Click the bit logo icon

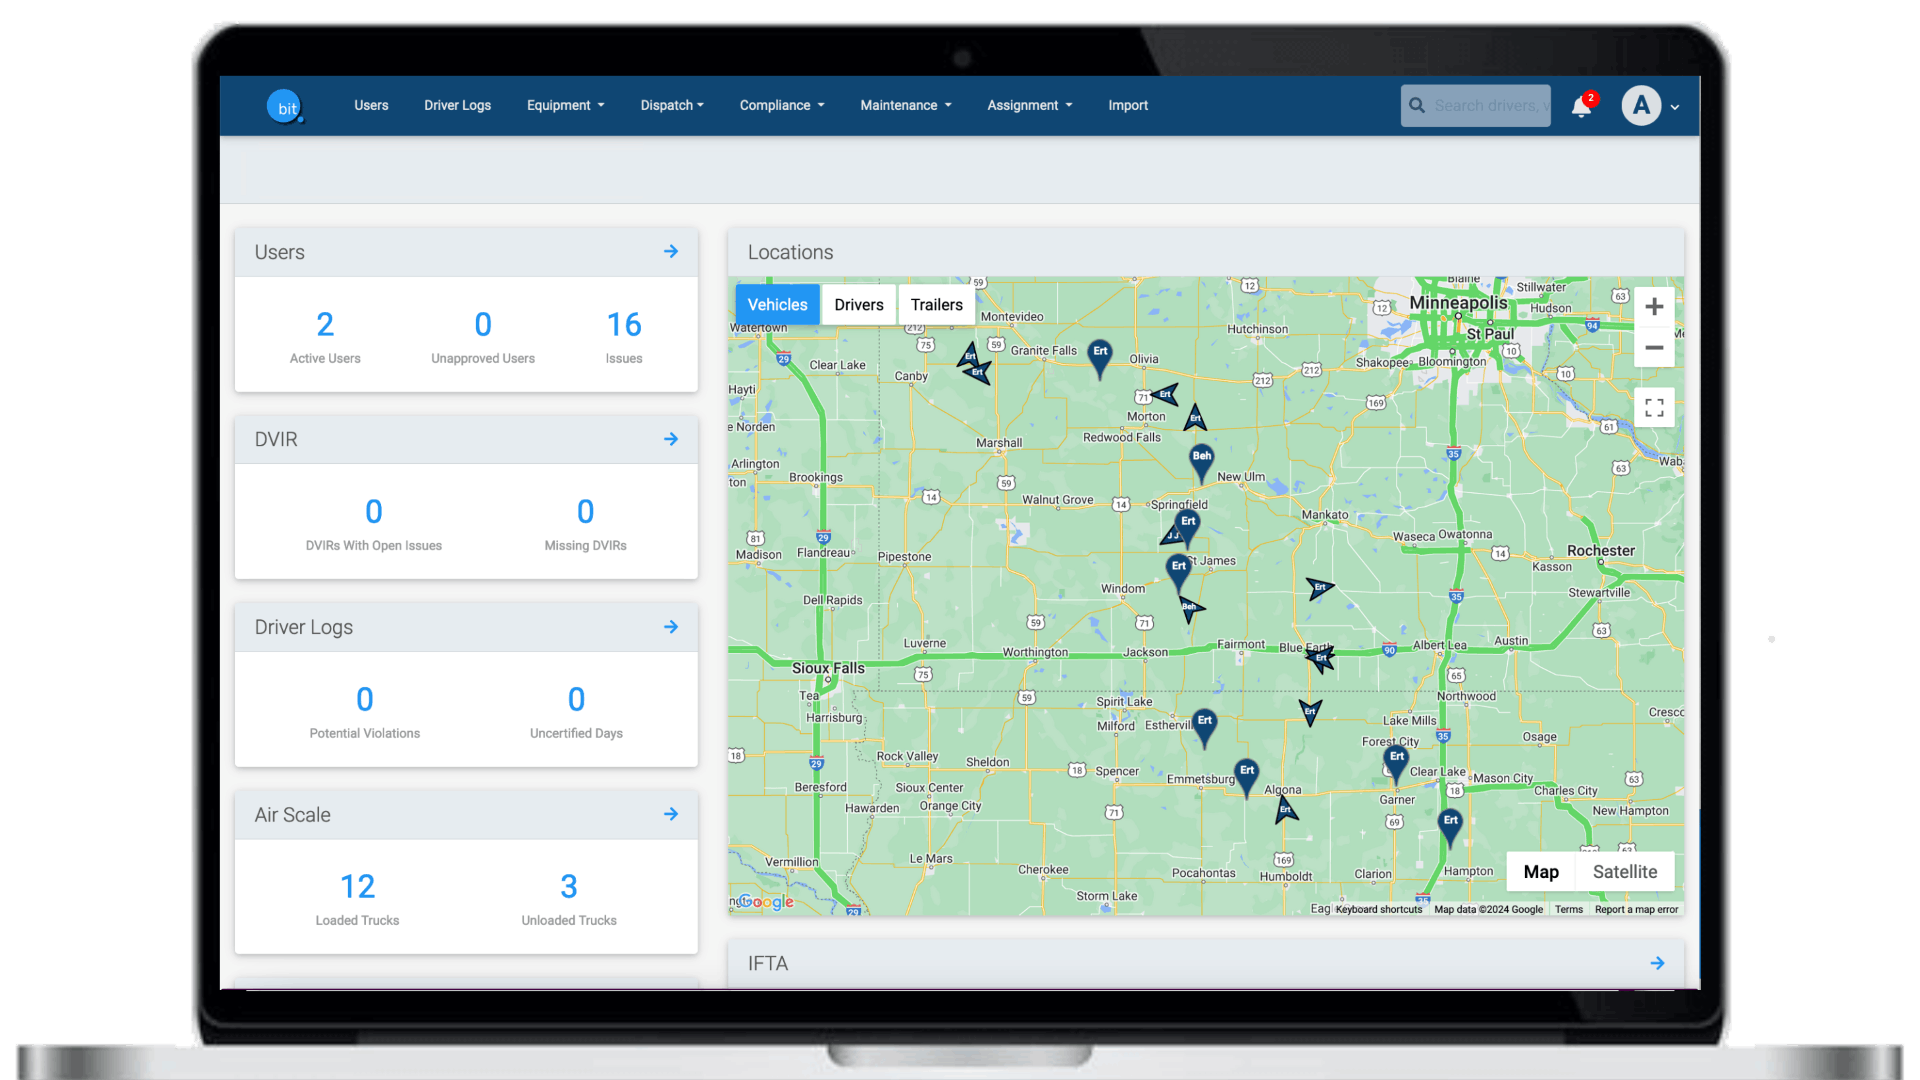(285, 106)
